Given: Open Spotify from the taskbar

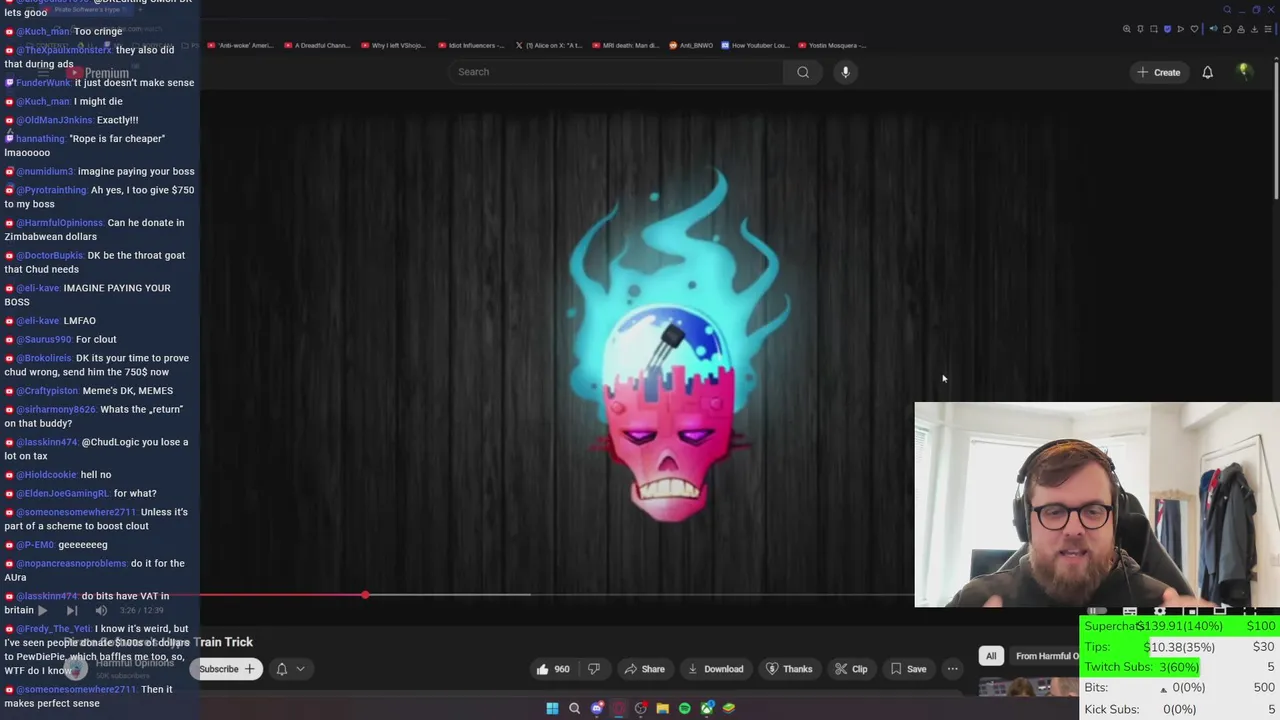Looking at the screenshot, I should [x=684, y=708].
